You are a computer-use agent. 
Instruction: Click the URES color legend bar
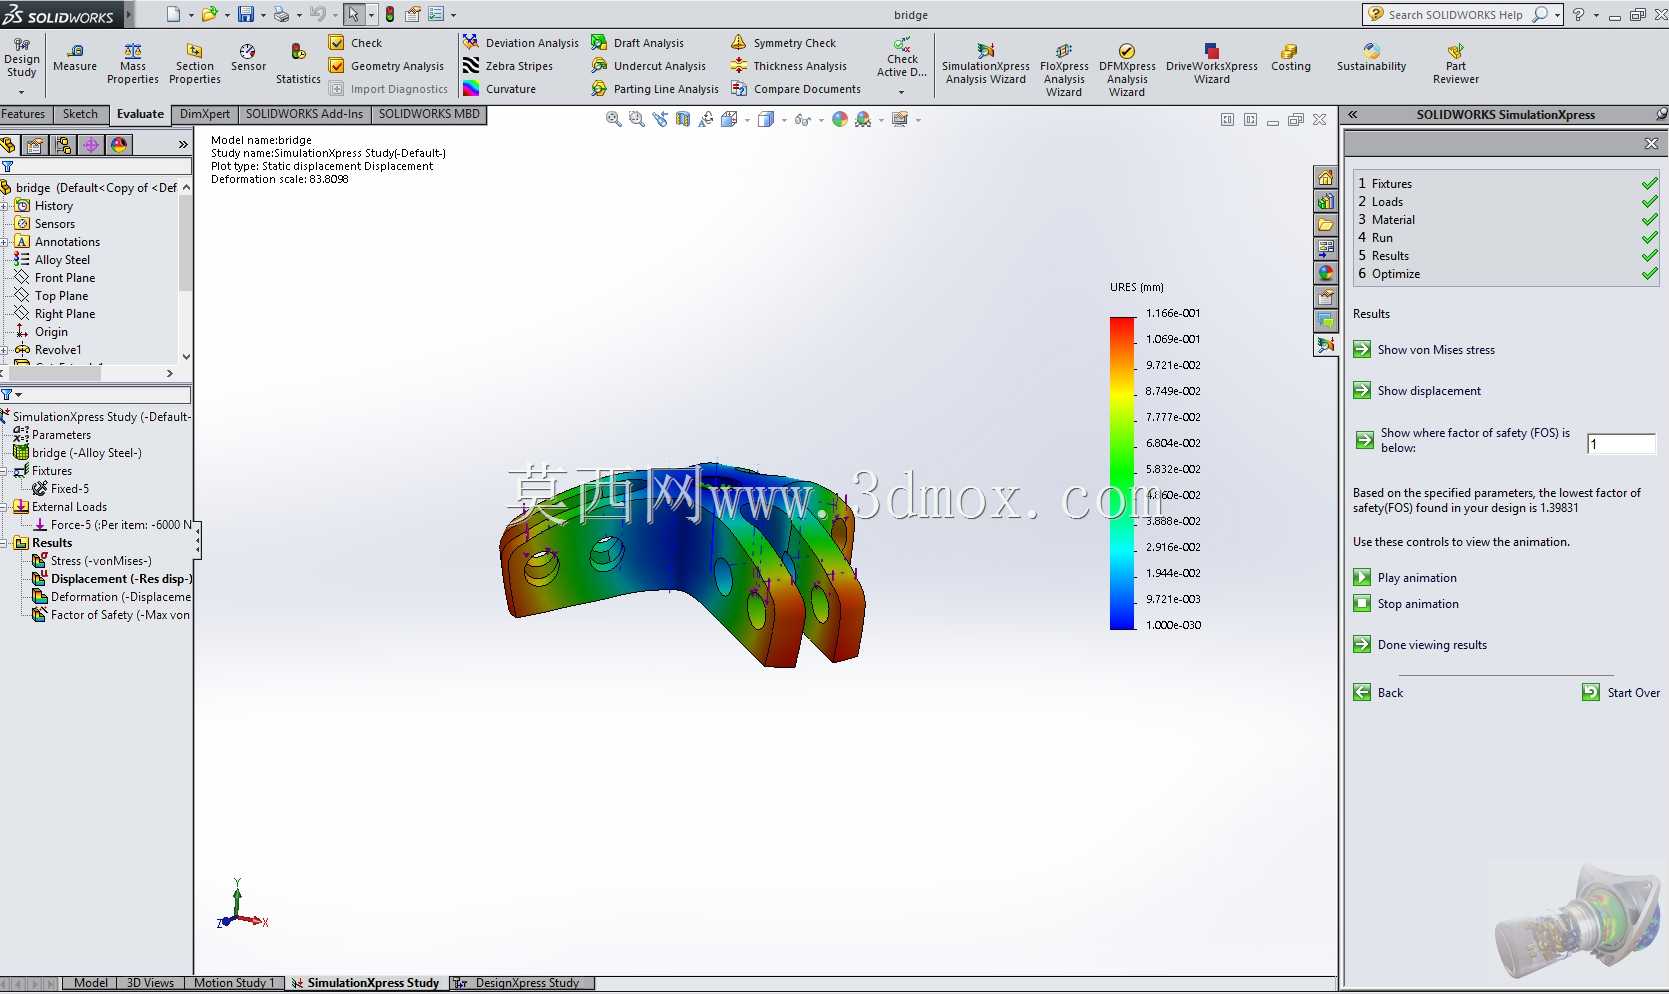click(1122, 473)
